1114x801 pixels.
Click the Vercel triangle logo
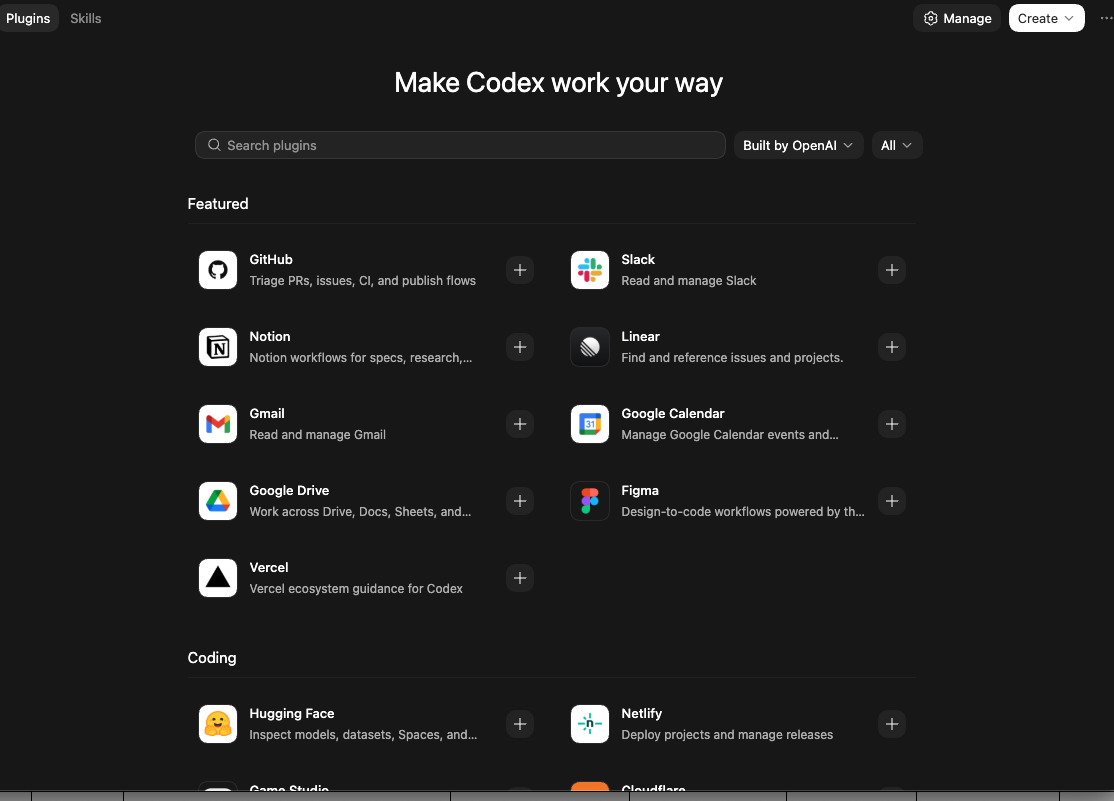point(218,578)
